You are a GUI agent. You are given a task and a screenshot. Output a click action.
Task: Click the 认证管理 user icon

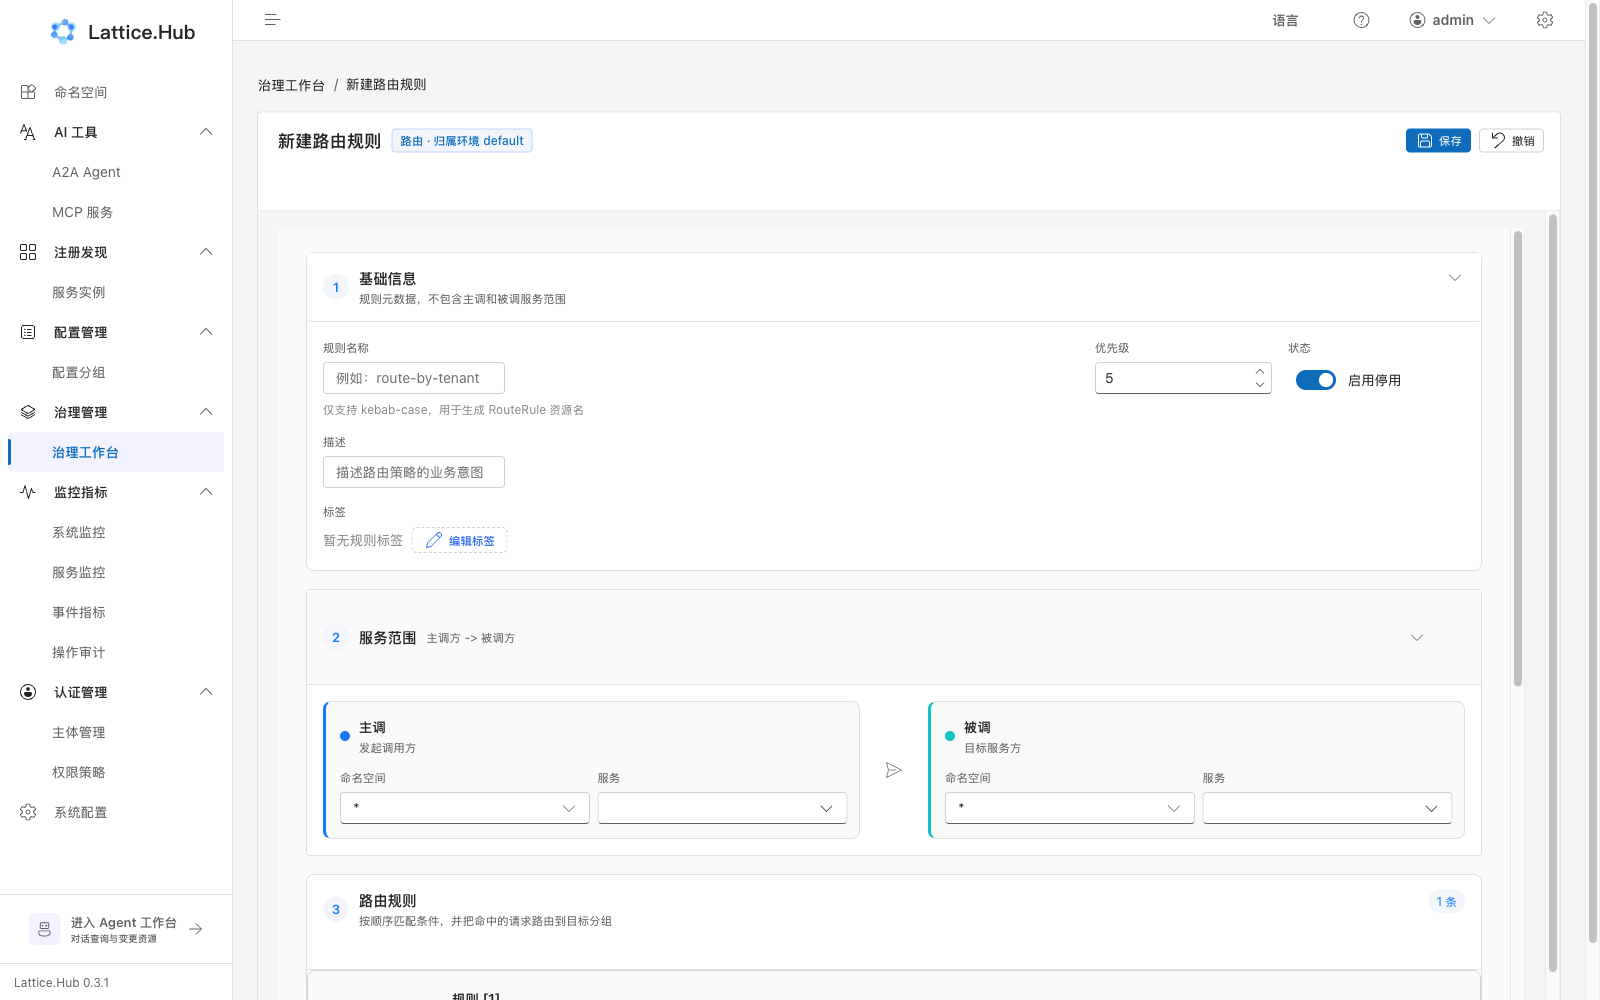pyautogui.click(x=28, y=692)
